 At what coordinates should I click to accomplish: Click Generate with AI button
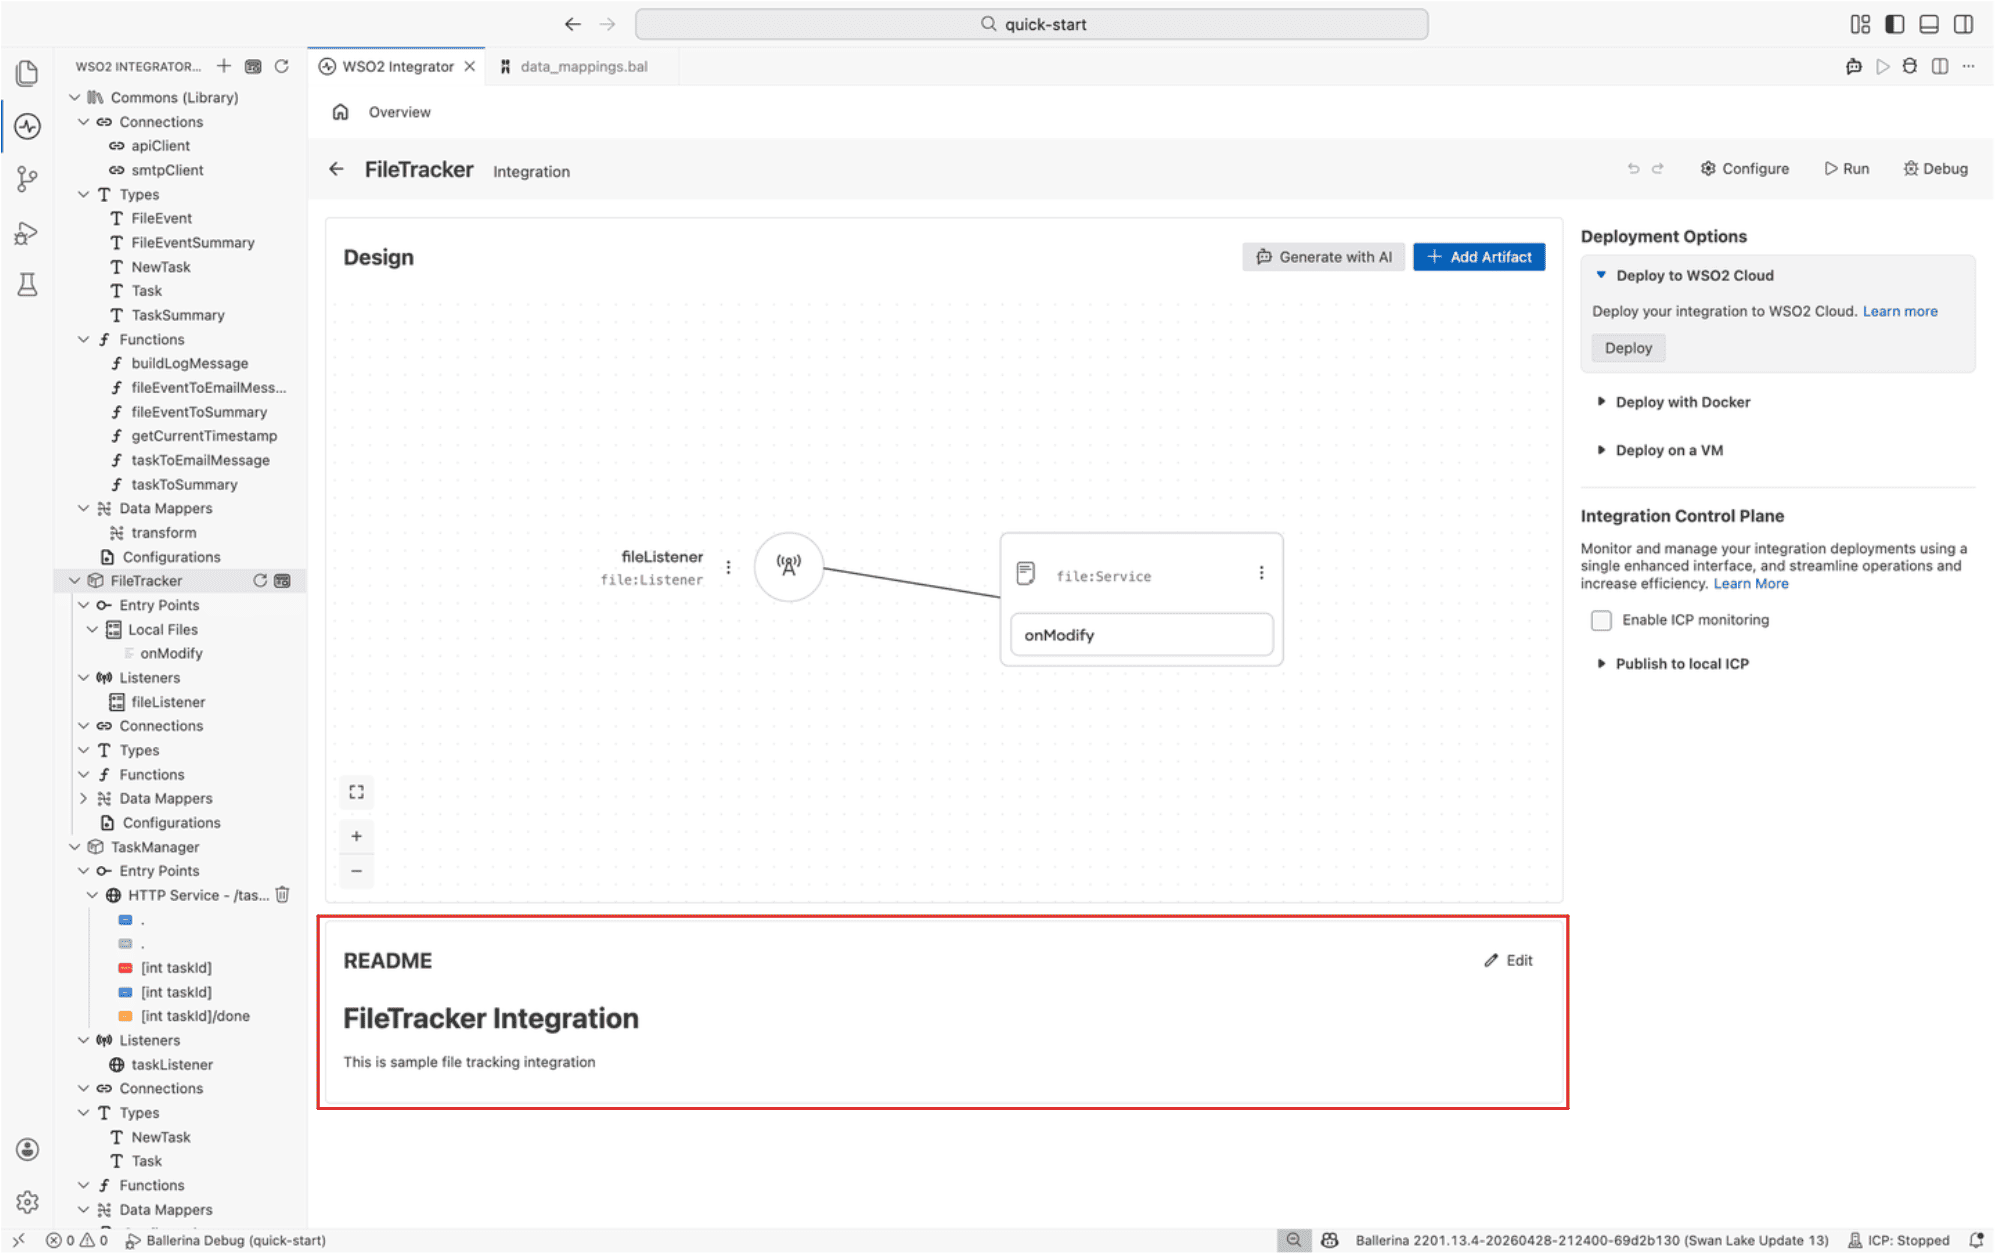click(x=1323, y=257)
